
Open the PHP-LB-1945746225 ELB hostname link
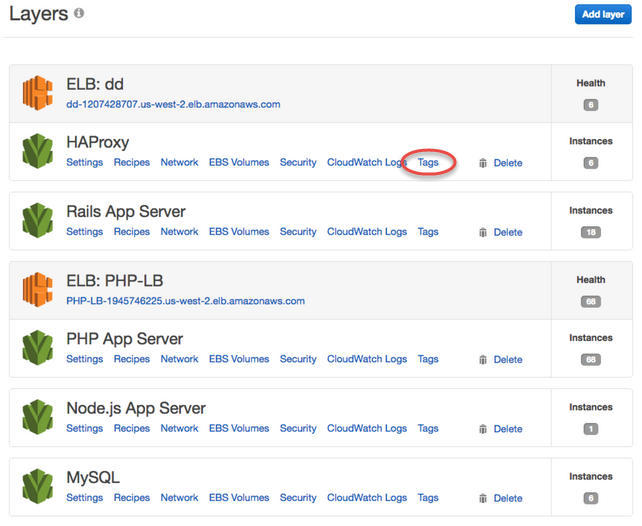click(x=185, y=301)
